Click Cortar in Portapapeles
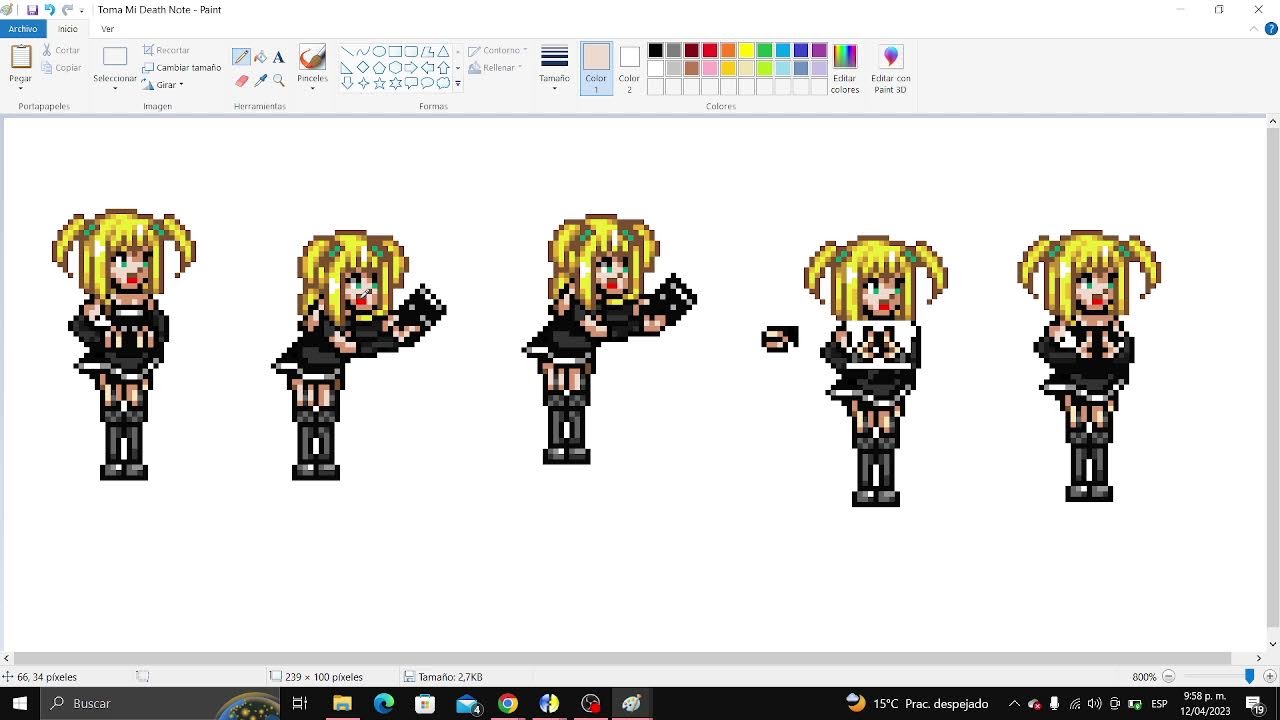 coord(61,50)
